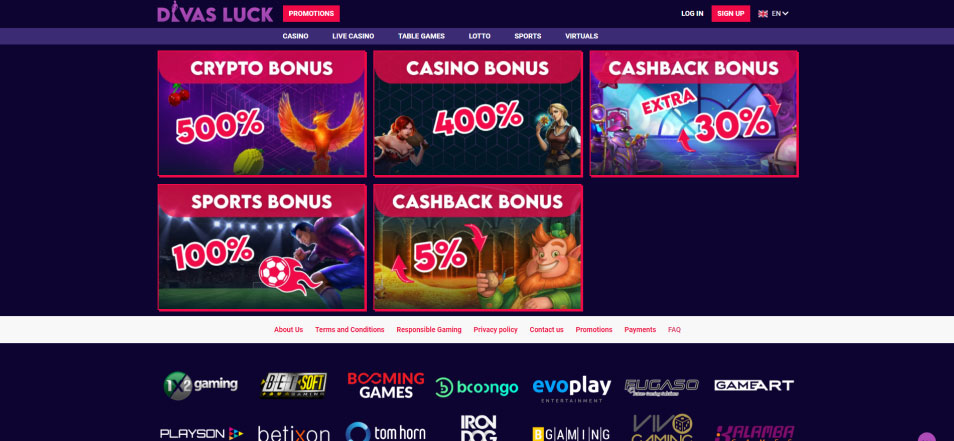Select the Betsoft provider logo
The width and height of the screenshot is (954, 441).
coord(294,385)
